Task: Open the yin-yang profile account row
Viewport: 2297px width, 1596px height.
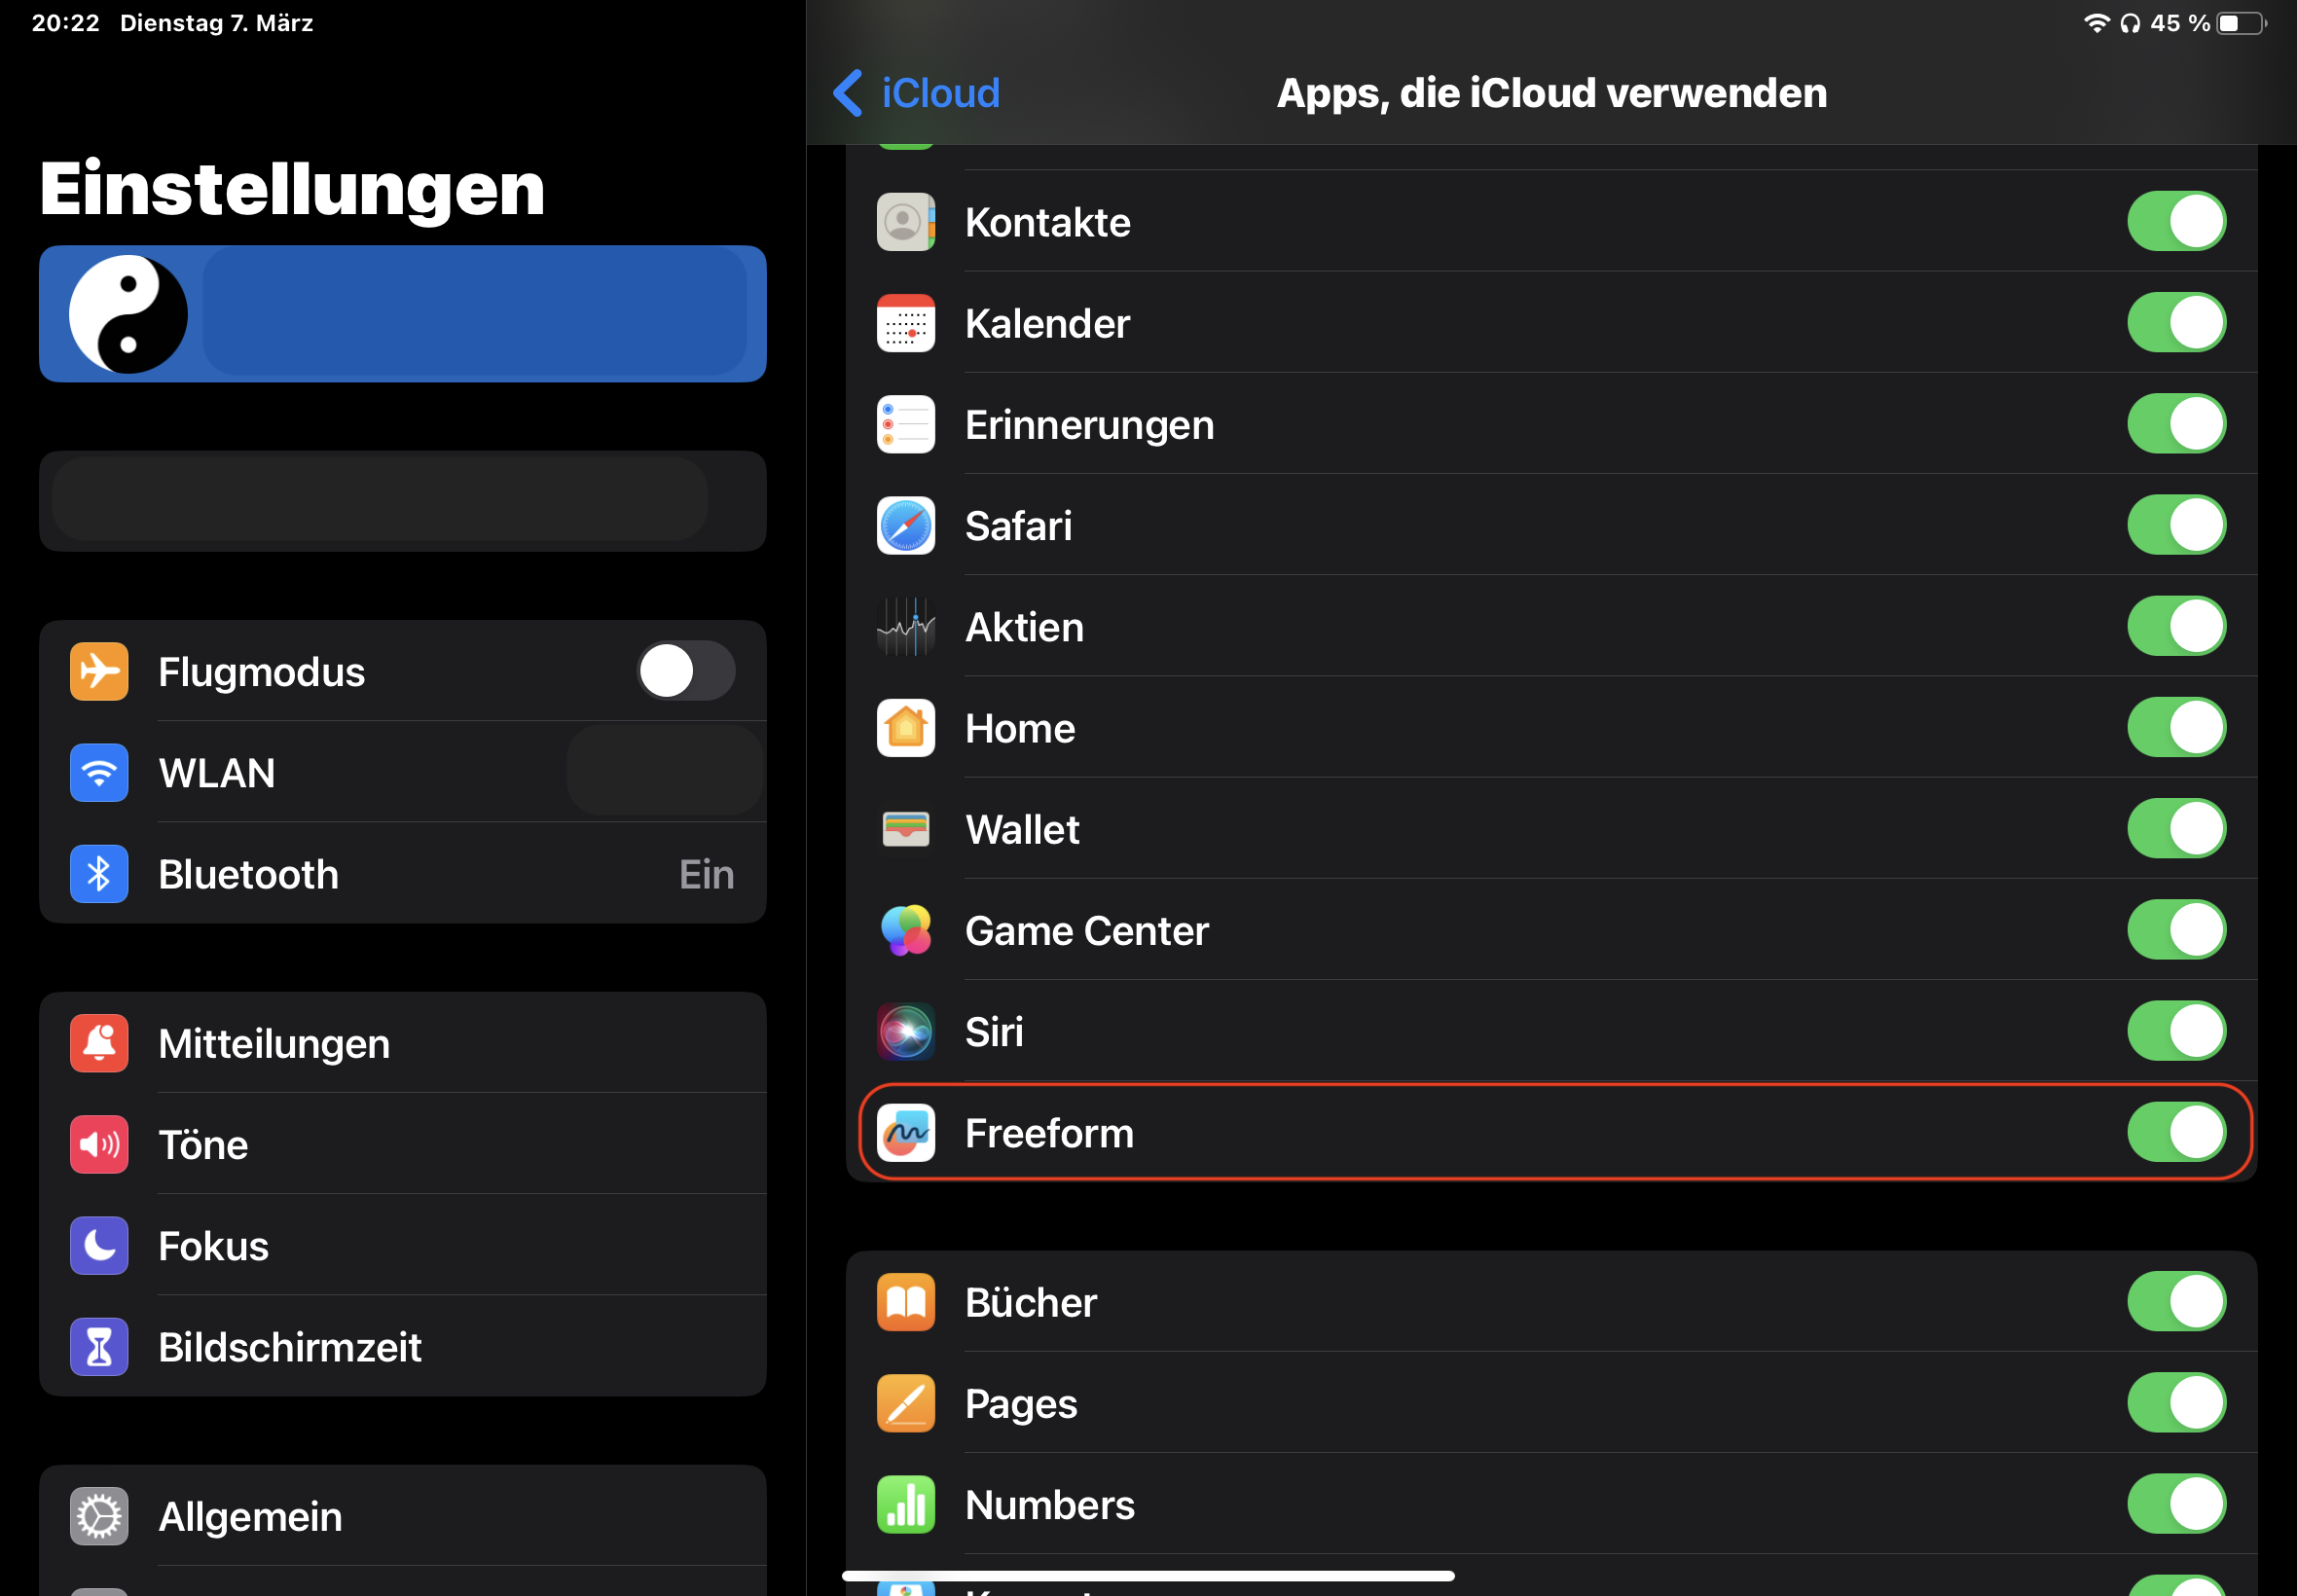Action: (x=403, y=314)
